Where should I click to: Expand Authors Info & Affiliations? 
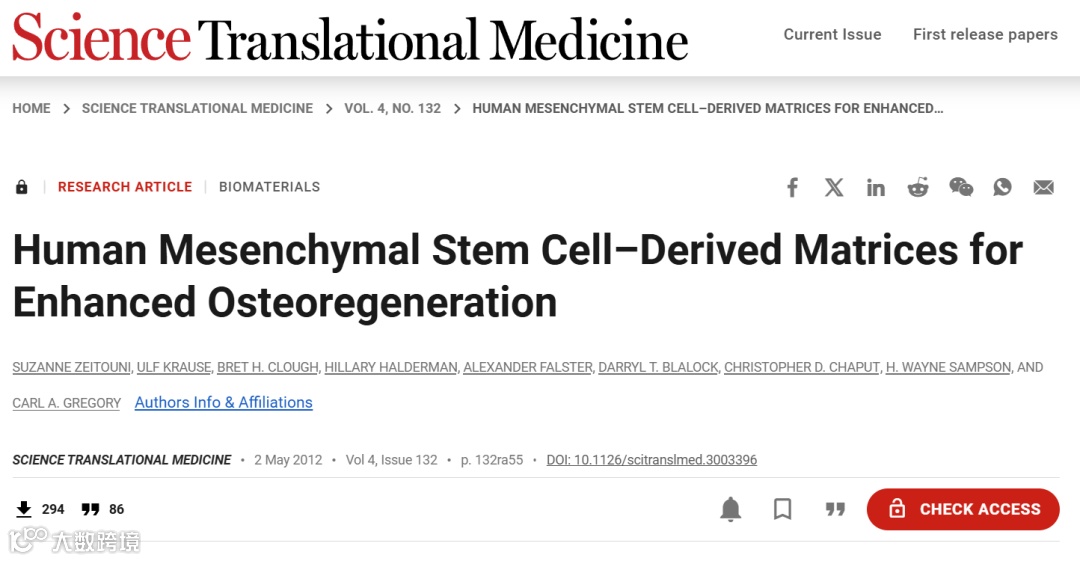pos(223,402)
